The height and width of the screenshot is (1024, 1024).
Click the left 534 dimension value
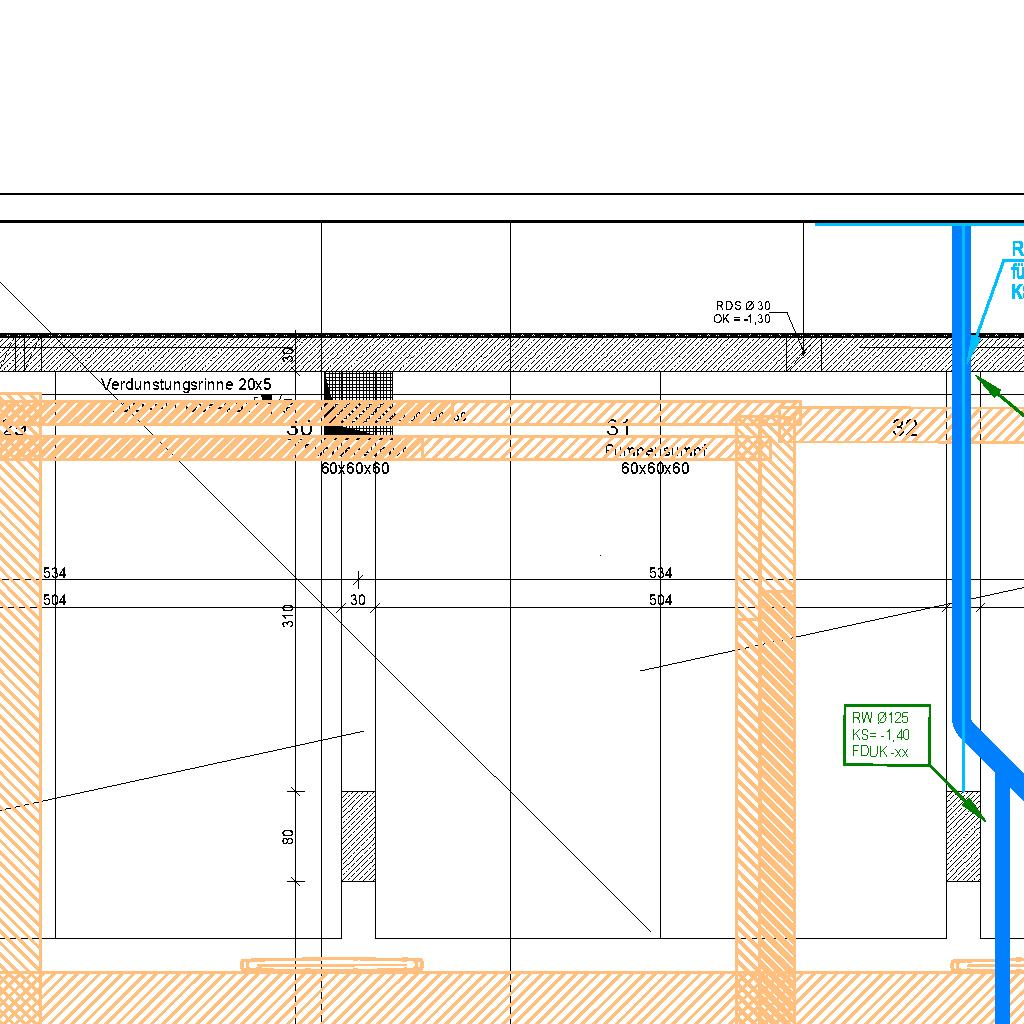[55, 573]
